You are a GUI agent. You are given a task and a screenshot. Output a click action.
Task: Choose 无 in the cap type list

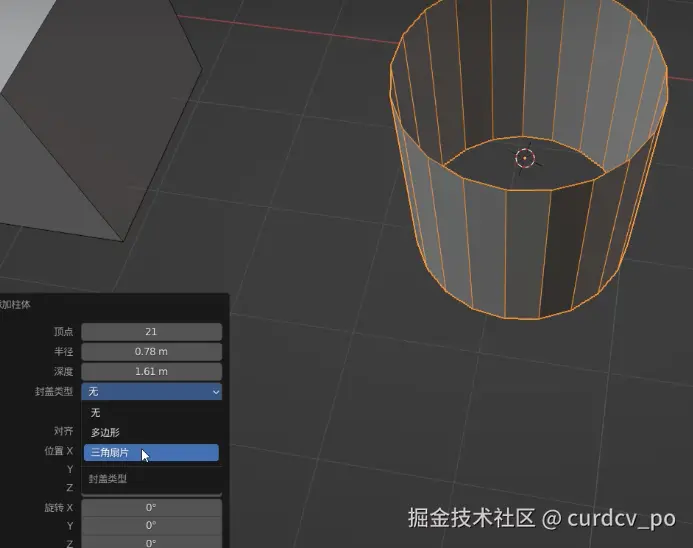tap(151, 413)
